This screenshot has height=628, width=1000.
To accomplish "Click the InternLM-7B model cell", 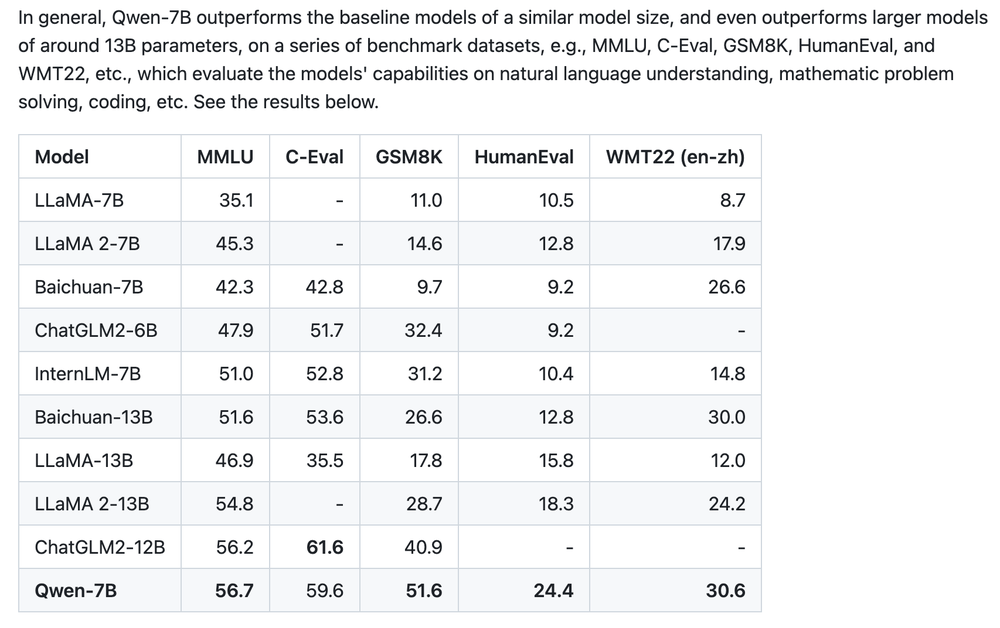I will pyautogui.click(x=88, y=374).
